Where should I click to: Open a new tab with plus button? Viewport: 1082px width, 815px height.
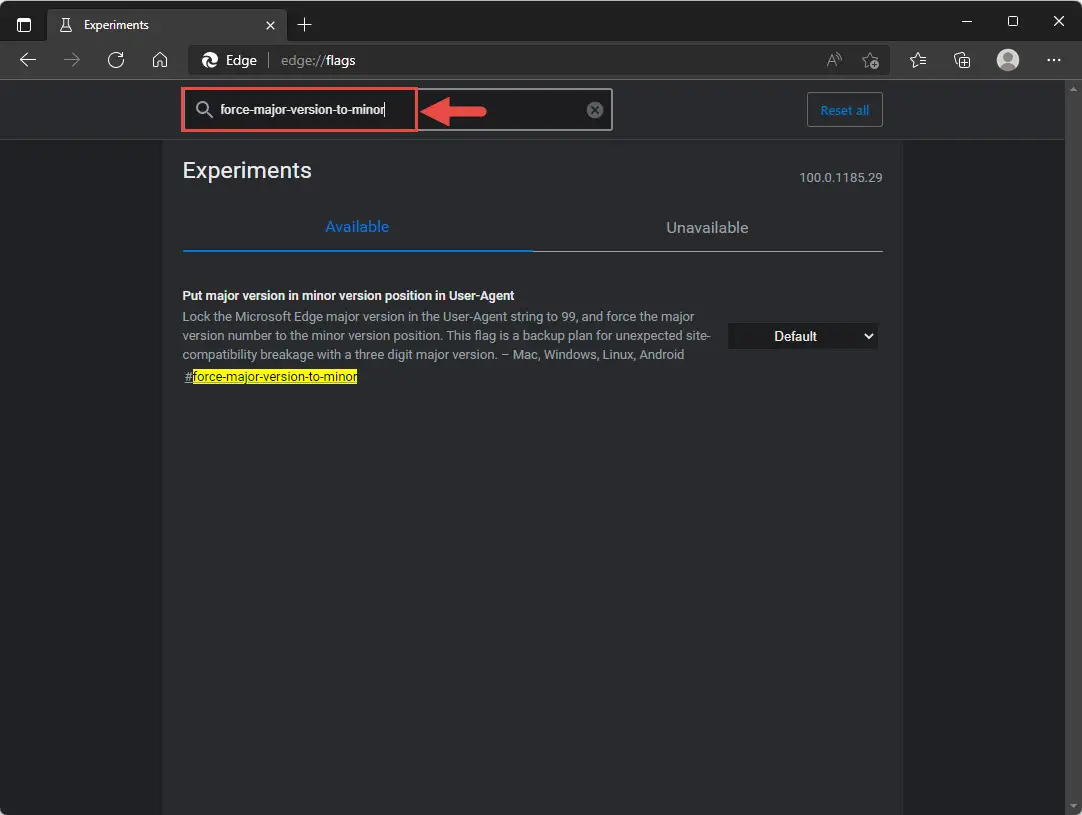[x=304, y=25]
